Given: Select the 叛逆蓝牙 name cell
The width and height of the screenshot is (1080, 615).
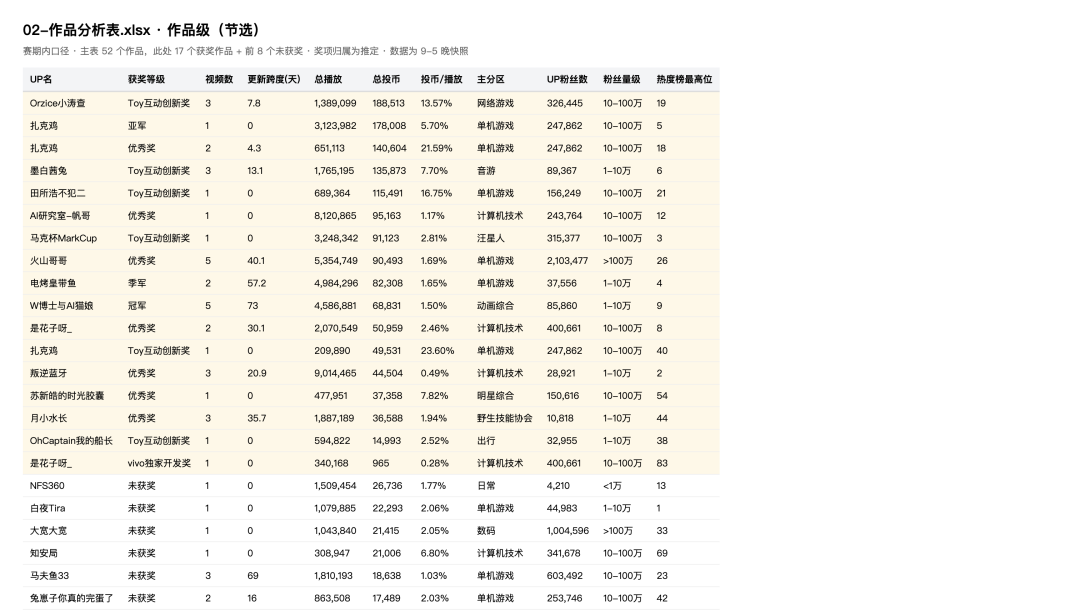Looking at the screenshot, I should (48, 373).
